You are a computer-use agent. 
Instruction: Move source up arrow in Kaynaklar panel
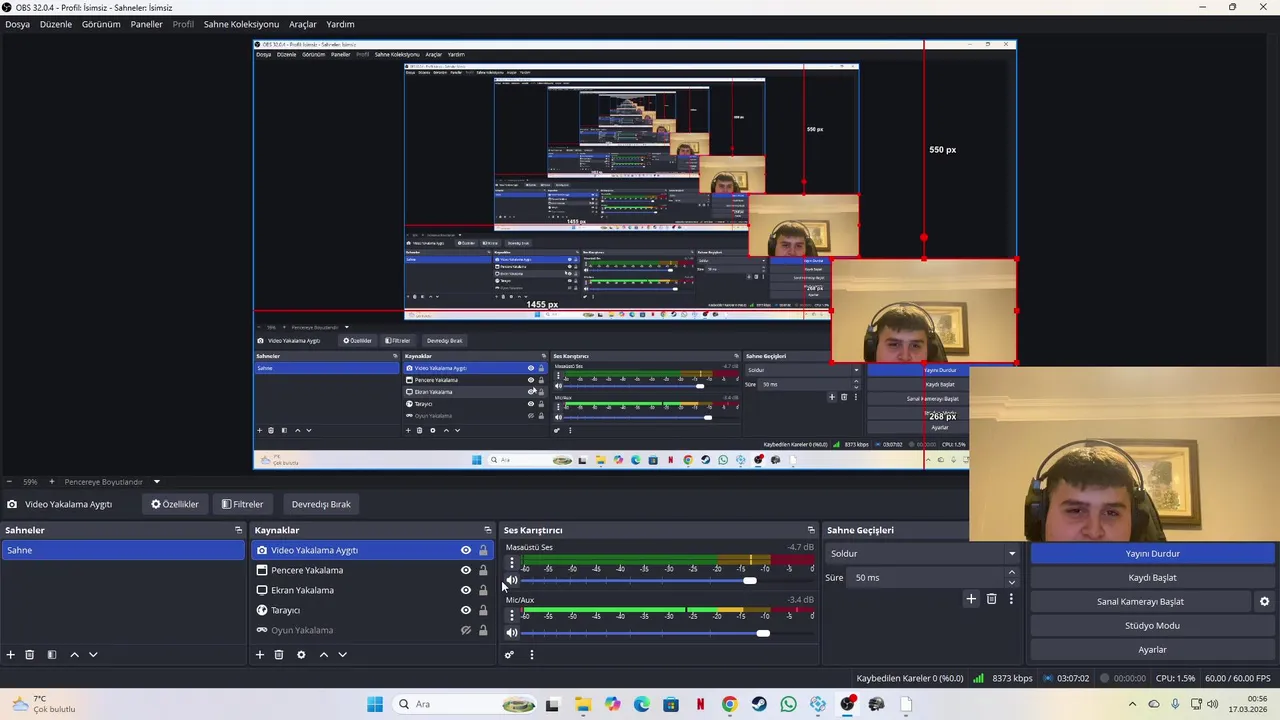(x=323, y=654)
